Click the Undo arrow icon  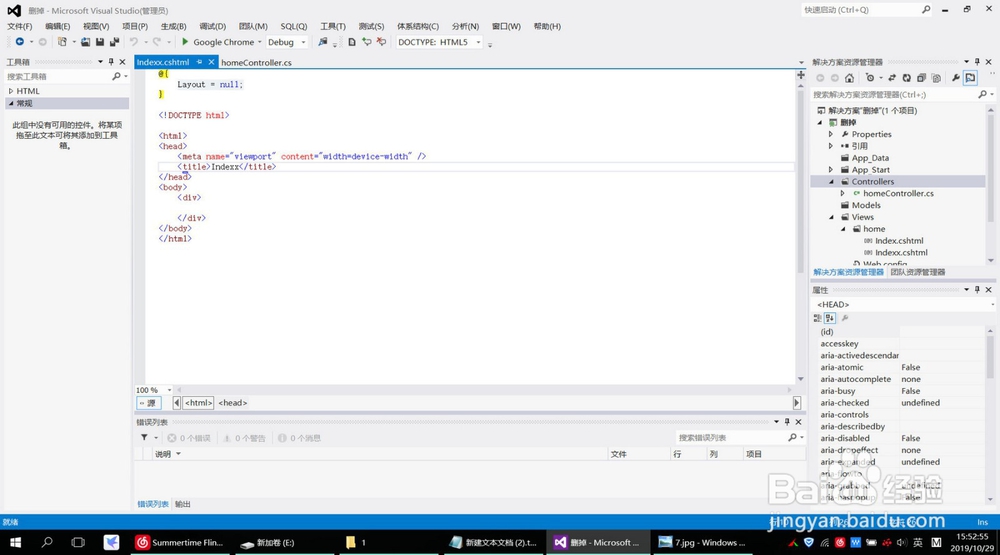[x=134, y=42]
